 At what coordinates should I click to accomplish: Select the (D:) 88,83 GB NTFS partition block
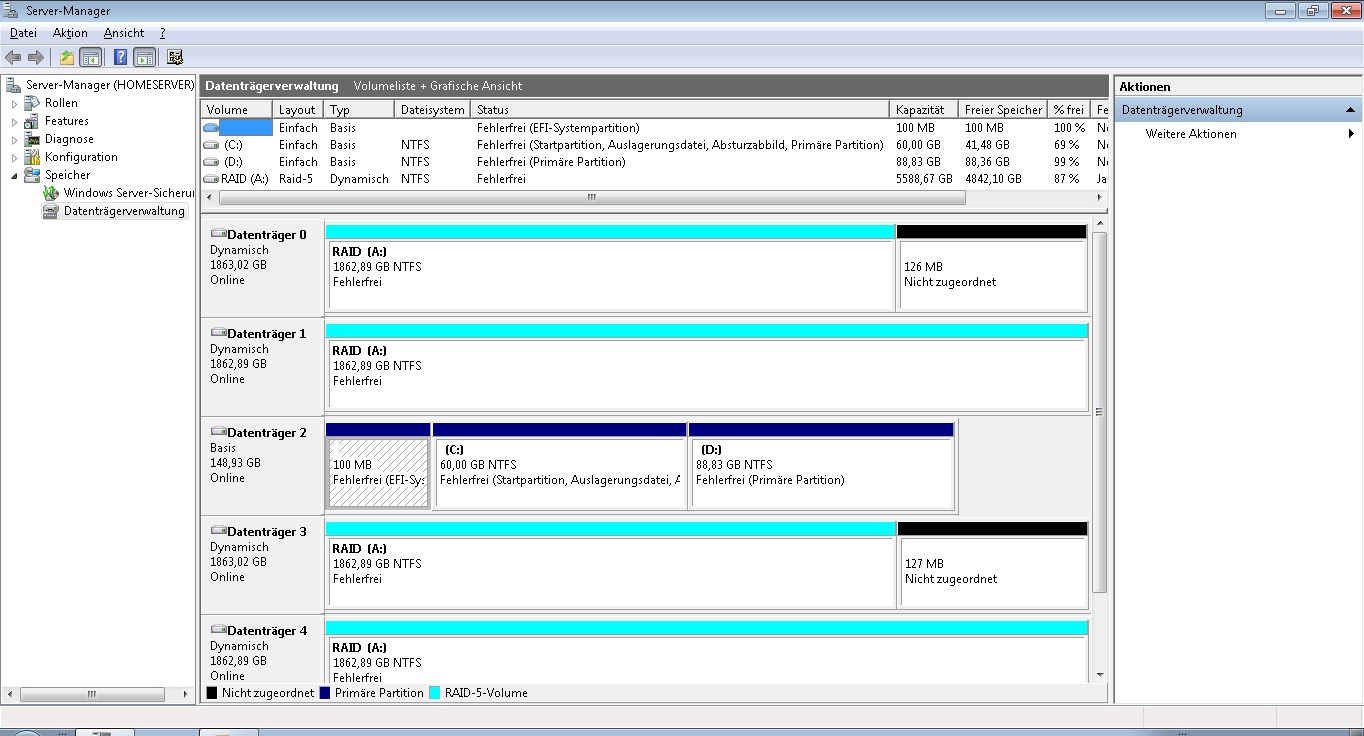[x=822, y=465]
